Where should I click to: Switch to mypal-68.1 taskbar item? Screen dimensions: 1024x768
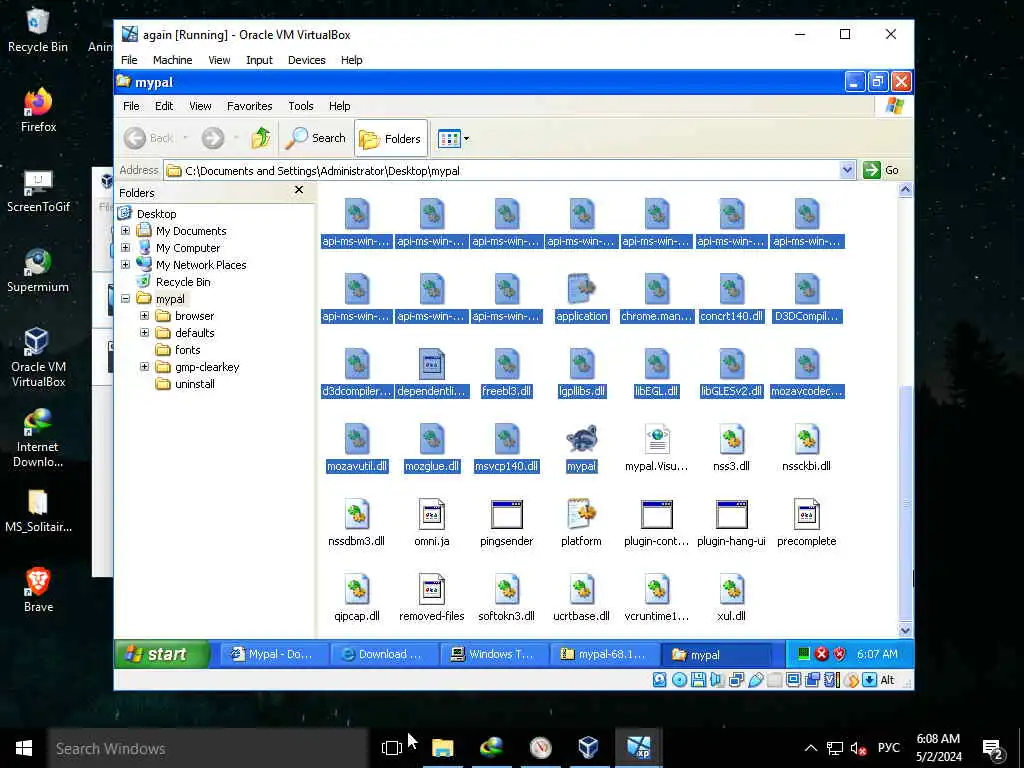604,654
